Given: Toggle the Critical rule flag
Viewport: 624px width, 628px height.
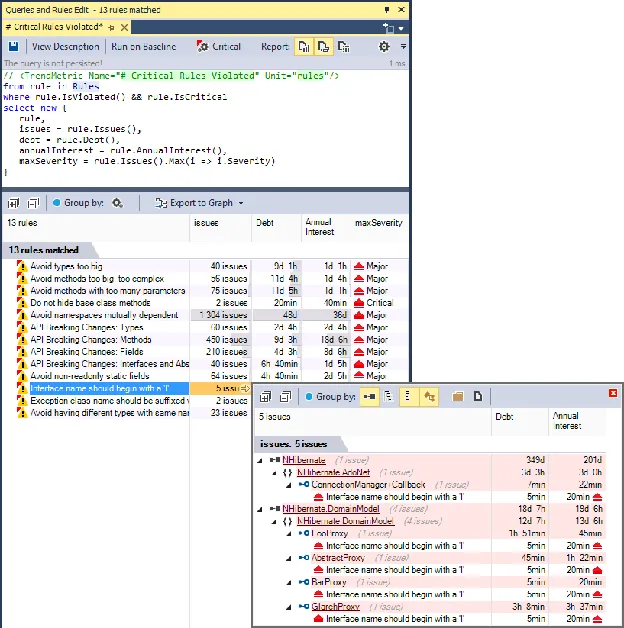Looking at the screenshot, I should 219,46.
